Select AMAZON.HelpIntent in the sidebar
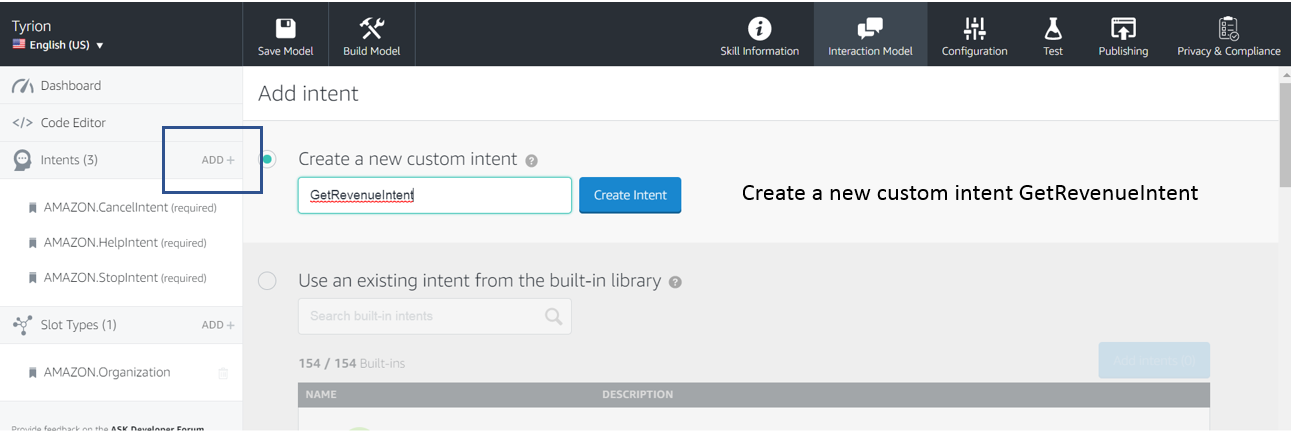Screen dimensions: 1291x433 pos(125,243)
